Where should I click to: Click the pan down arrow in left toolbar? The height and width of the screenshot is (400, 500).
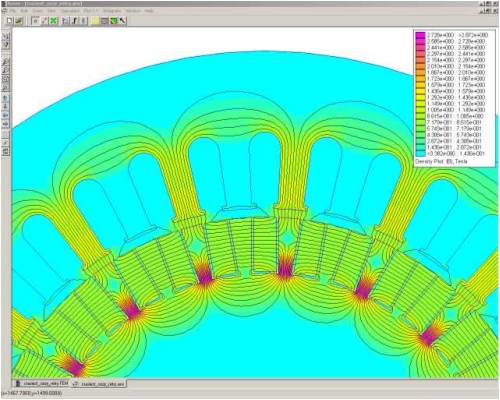6,107
